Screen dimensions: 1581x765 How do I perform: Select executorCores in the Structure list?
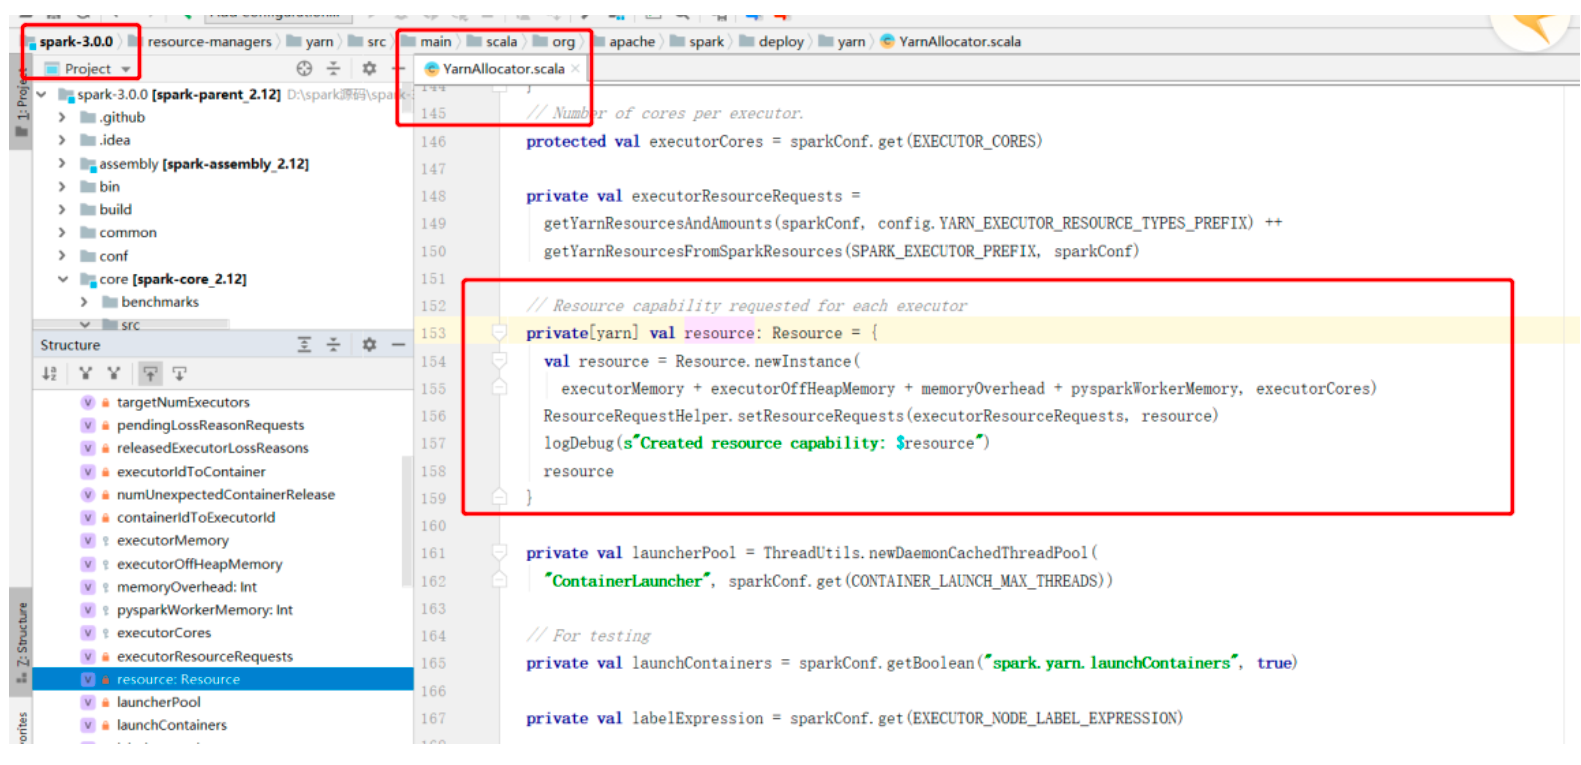(164, 633)
